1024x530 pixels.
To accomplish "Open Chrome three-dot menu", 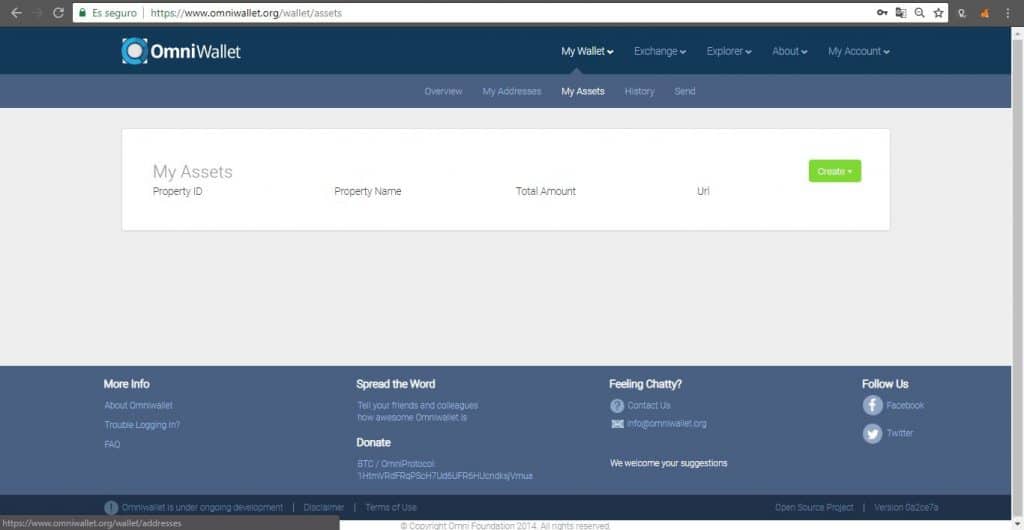I will pos(1008,13).
